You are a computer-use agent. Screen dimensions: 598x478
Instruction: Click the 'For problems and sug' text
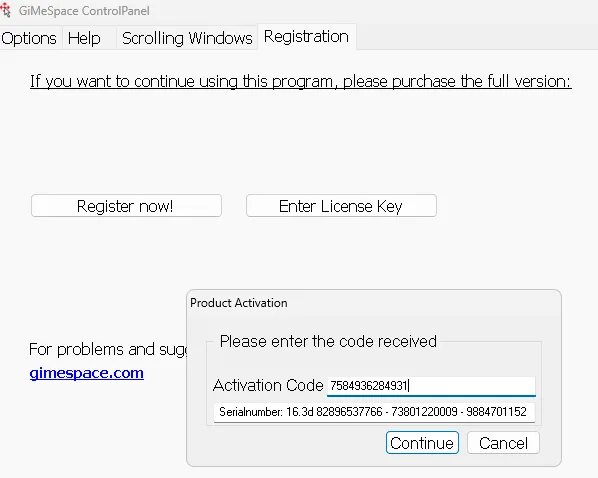108,349
